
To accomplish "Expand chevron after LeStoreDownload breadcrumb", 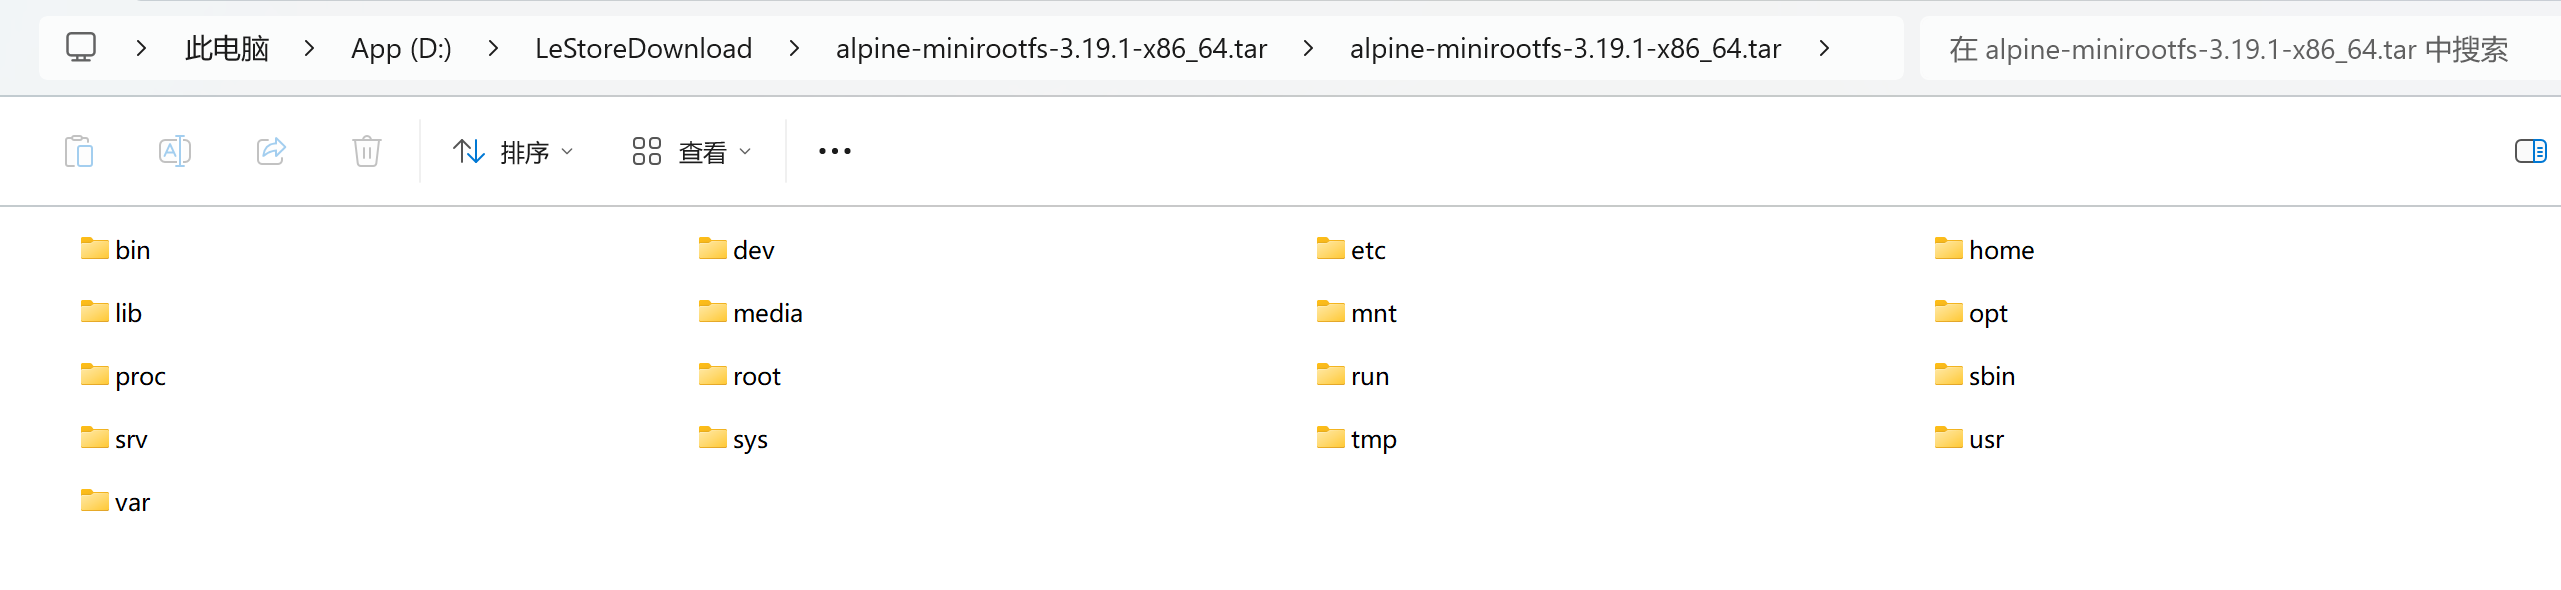I will point(794,48).
